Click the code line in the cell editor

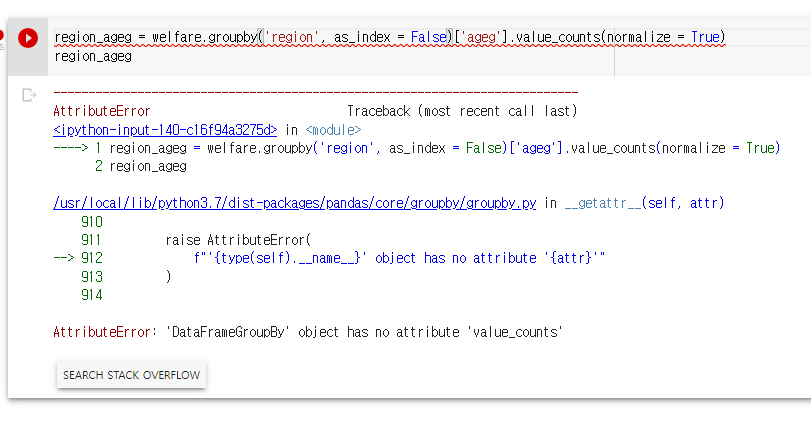pyautogui.click(x=390, y=37)
